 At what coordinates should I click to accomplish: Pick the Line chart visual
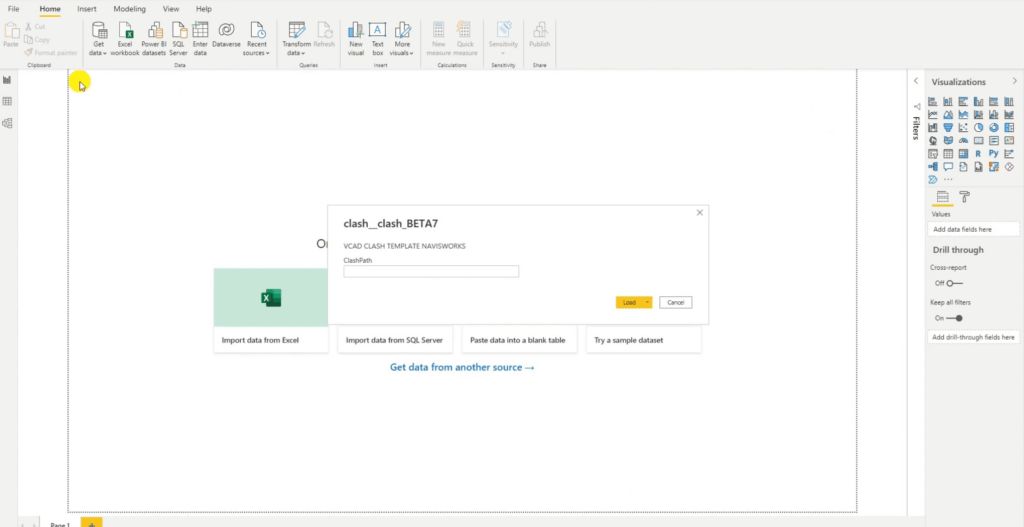click(933, 114)
